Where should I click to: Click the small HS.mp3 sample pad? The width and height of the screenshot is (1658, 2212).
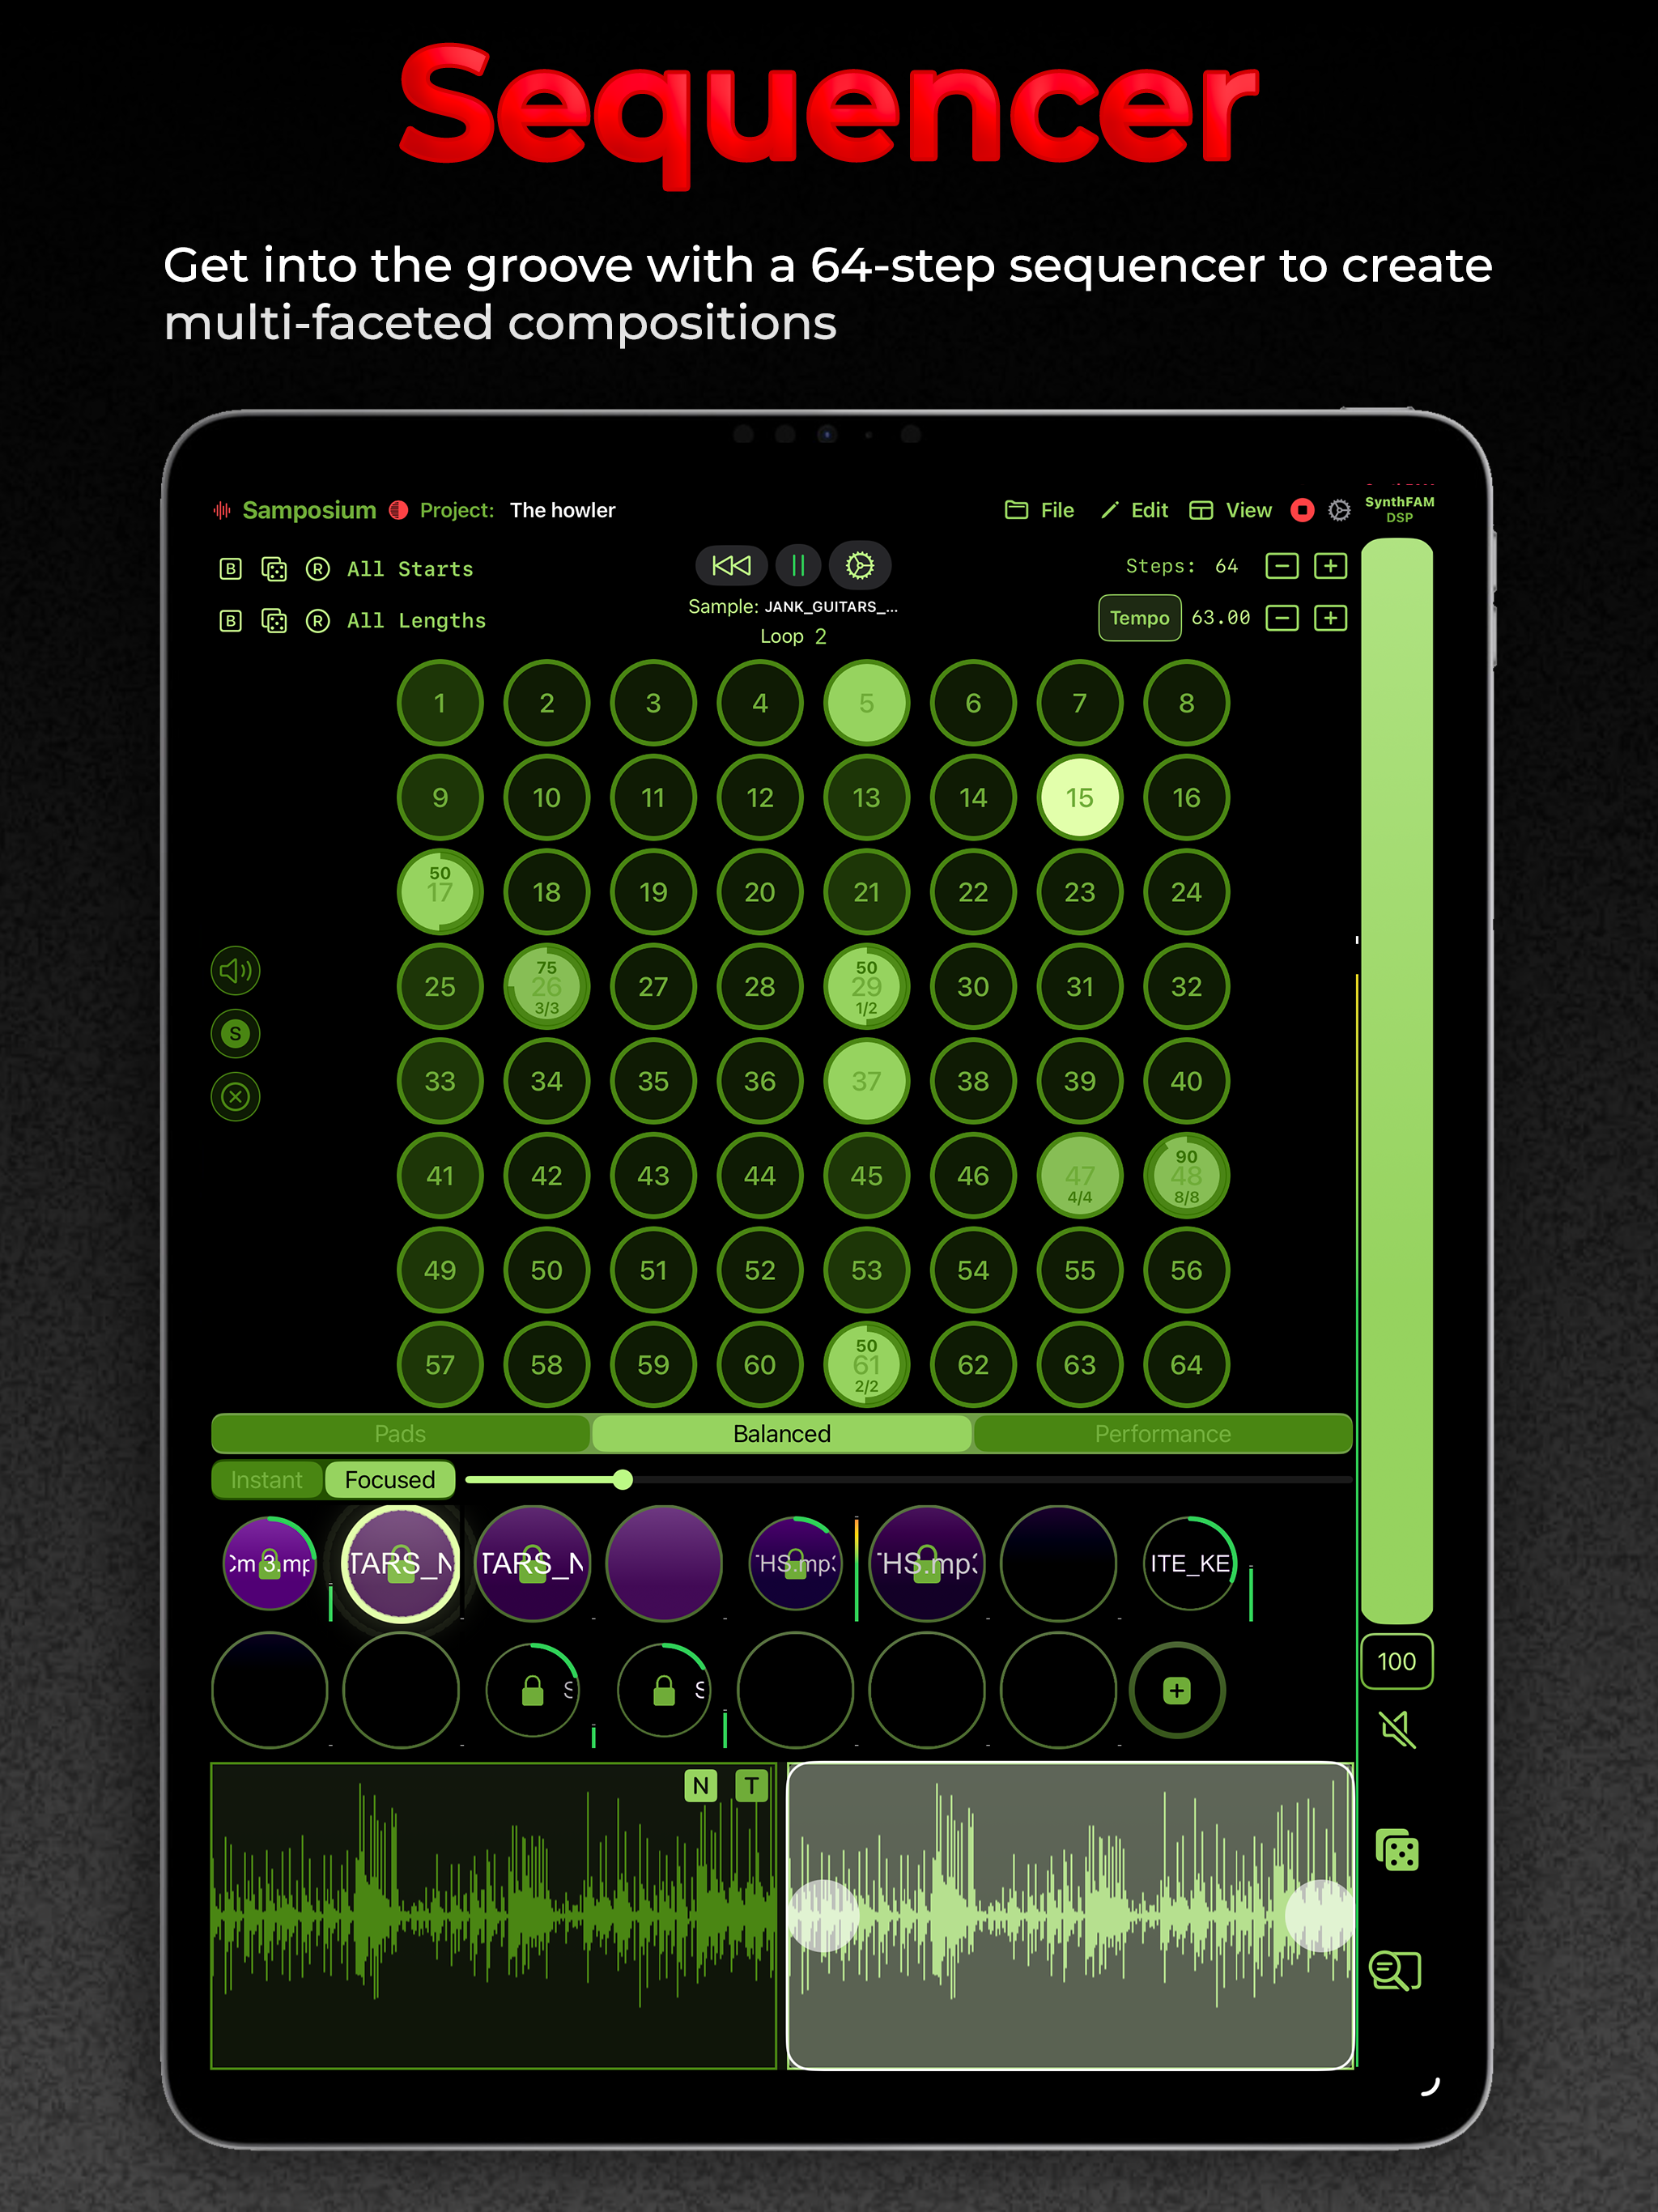[796, 1563]
